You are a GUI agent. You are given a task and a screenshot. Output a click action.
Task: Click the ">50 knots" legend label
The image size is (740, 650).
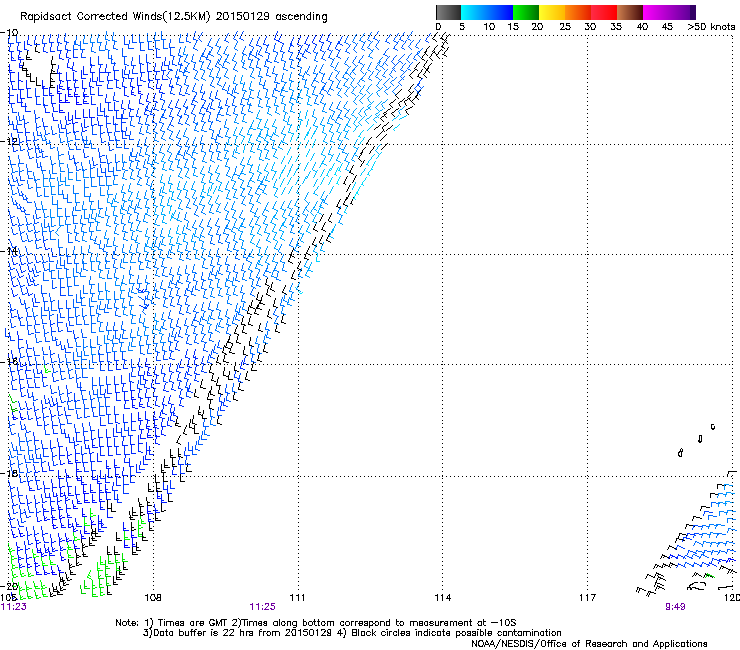tap(711, 27)
